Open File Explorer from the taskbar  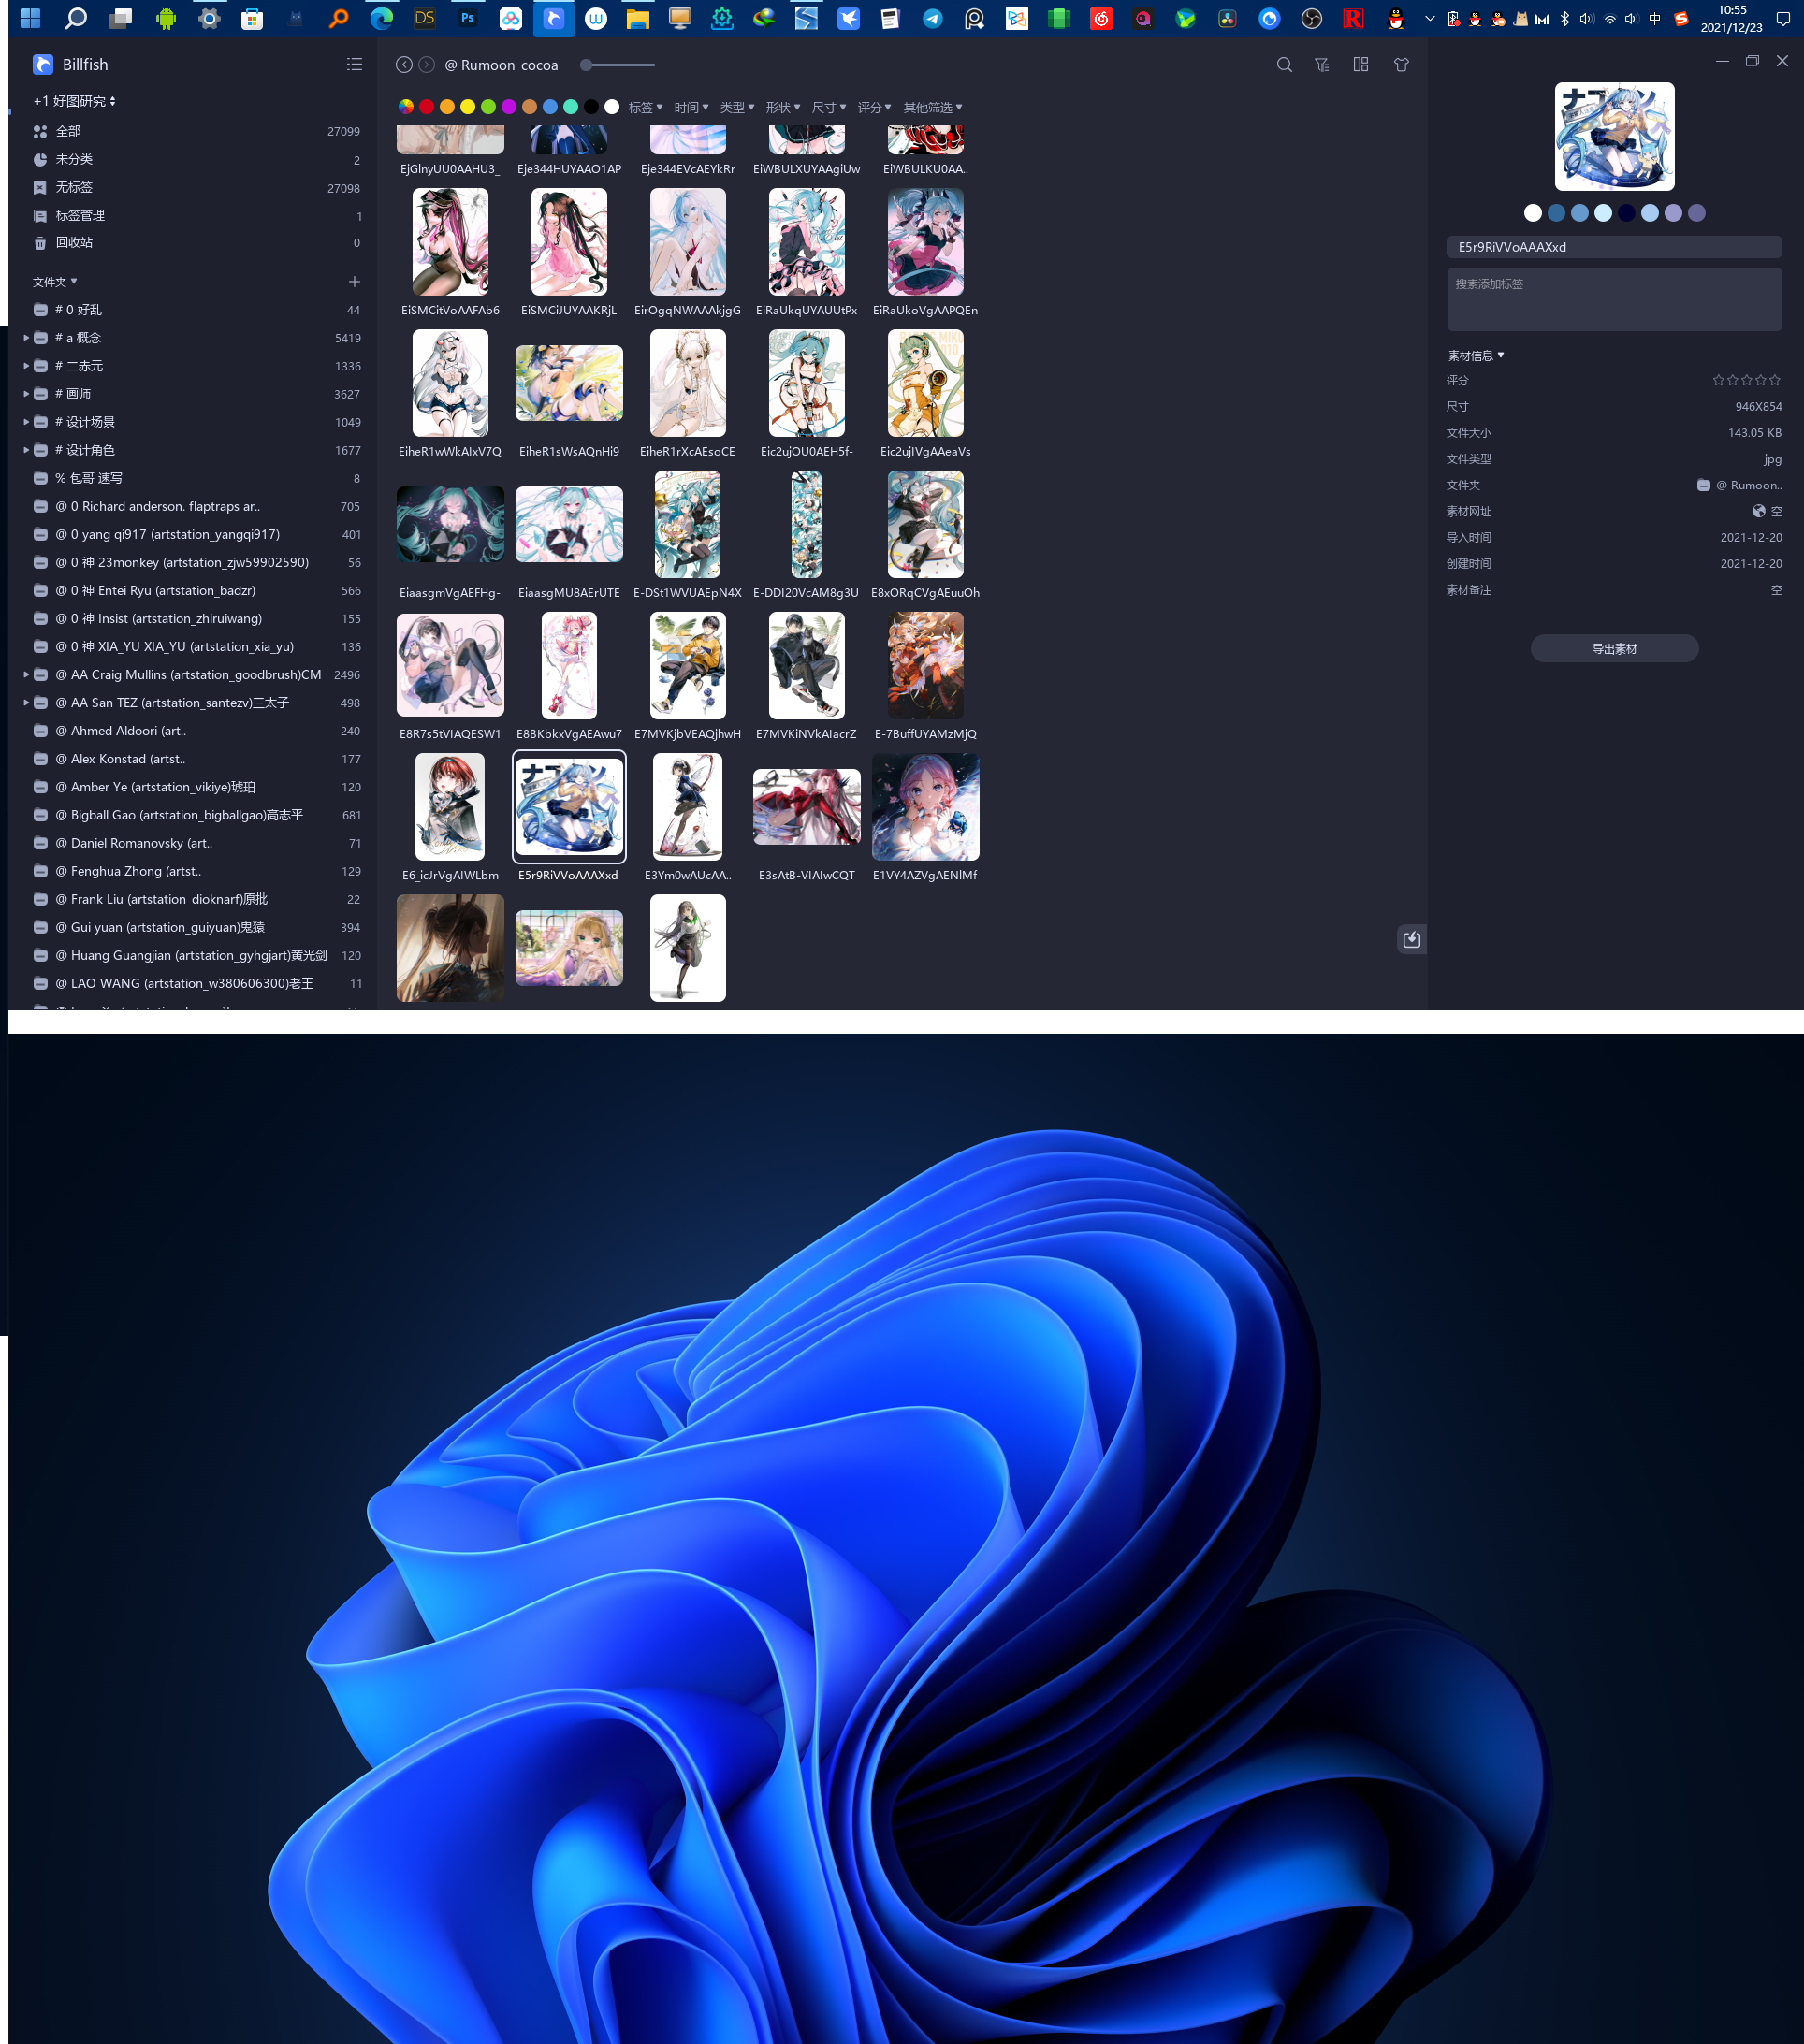(x=637, y=18)
